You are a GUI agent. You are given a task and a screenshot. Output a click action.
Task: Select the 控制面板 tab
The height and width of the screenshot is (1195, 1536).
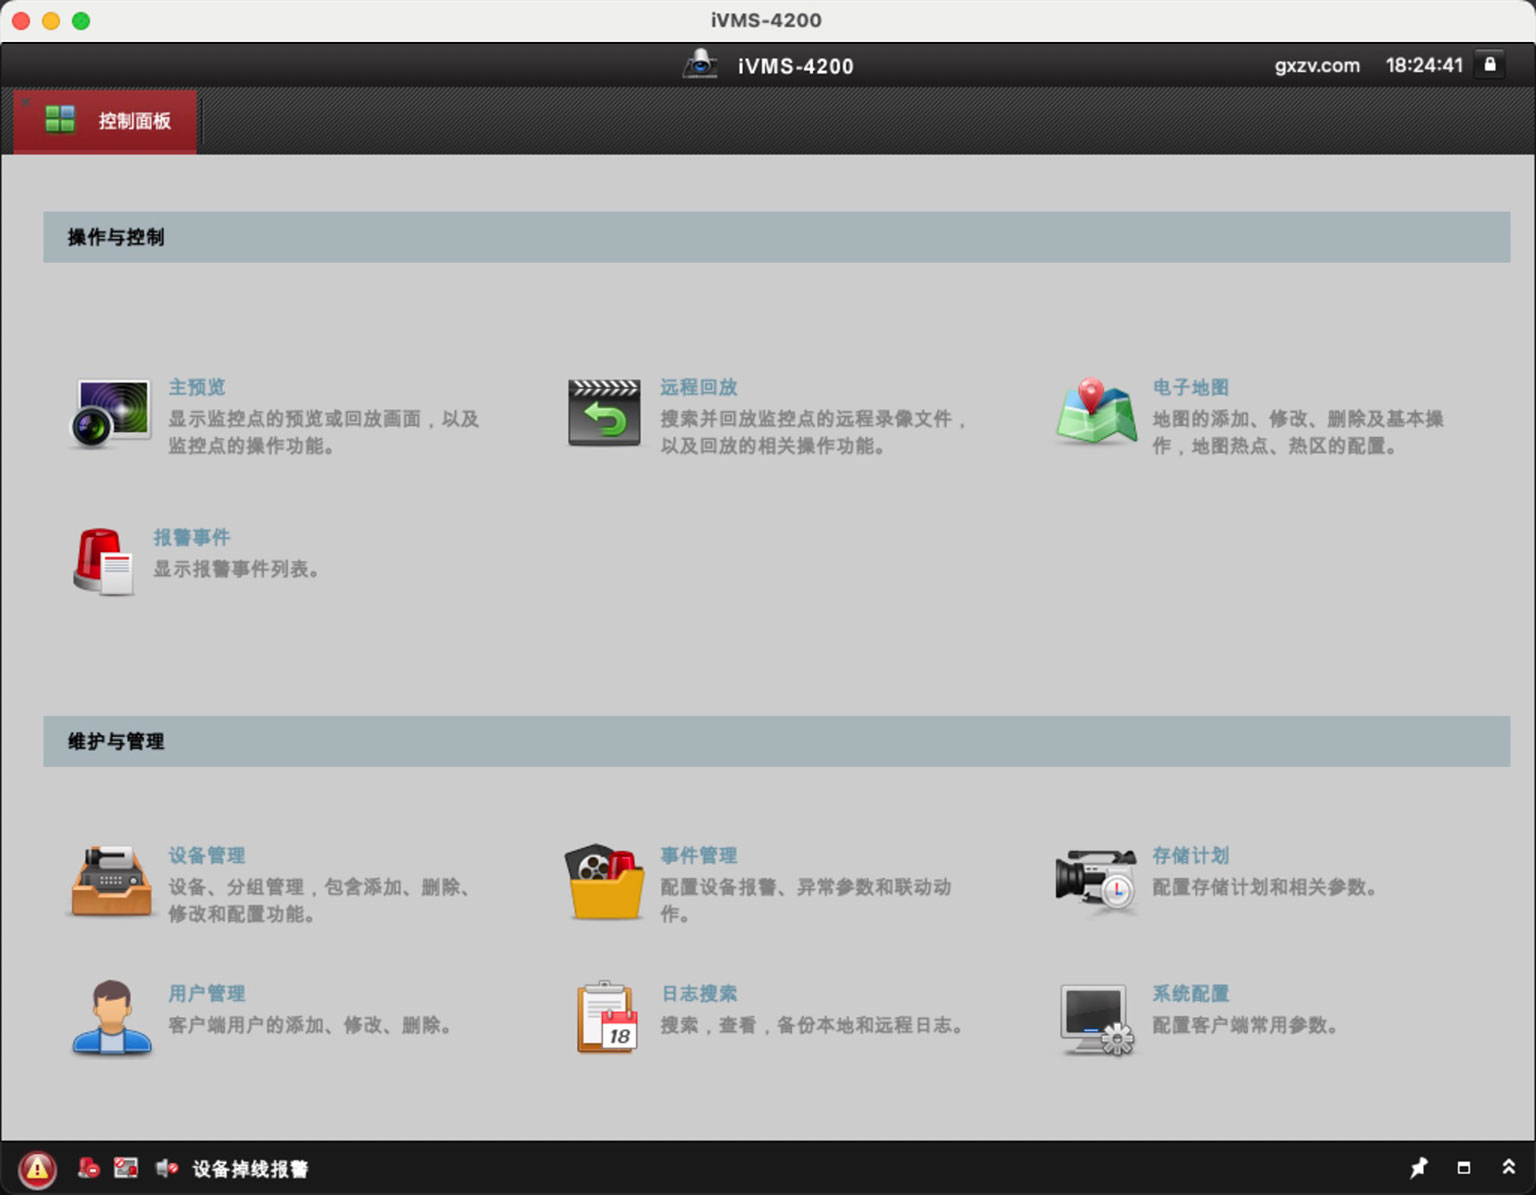pyautogui.click(x=104, y=120)
